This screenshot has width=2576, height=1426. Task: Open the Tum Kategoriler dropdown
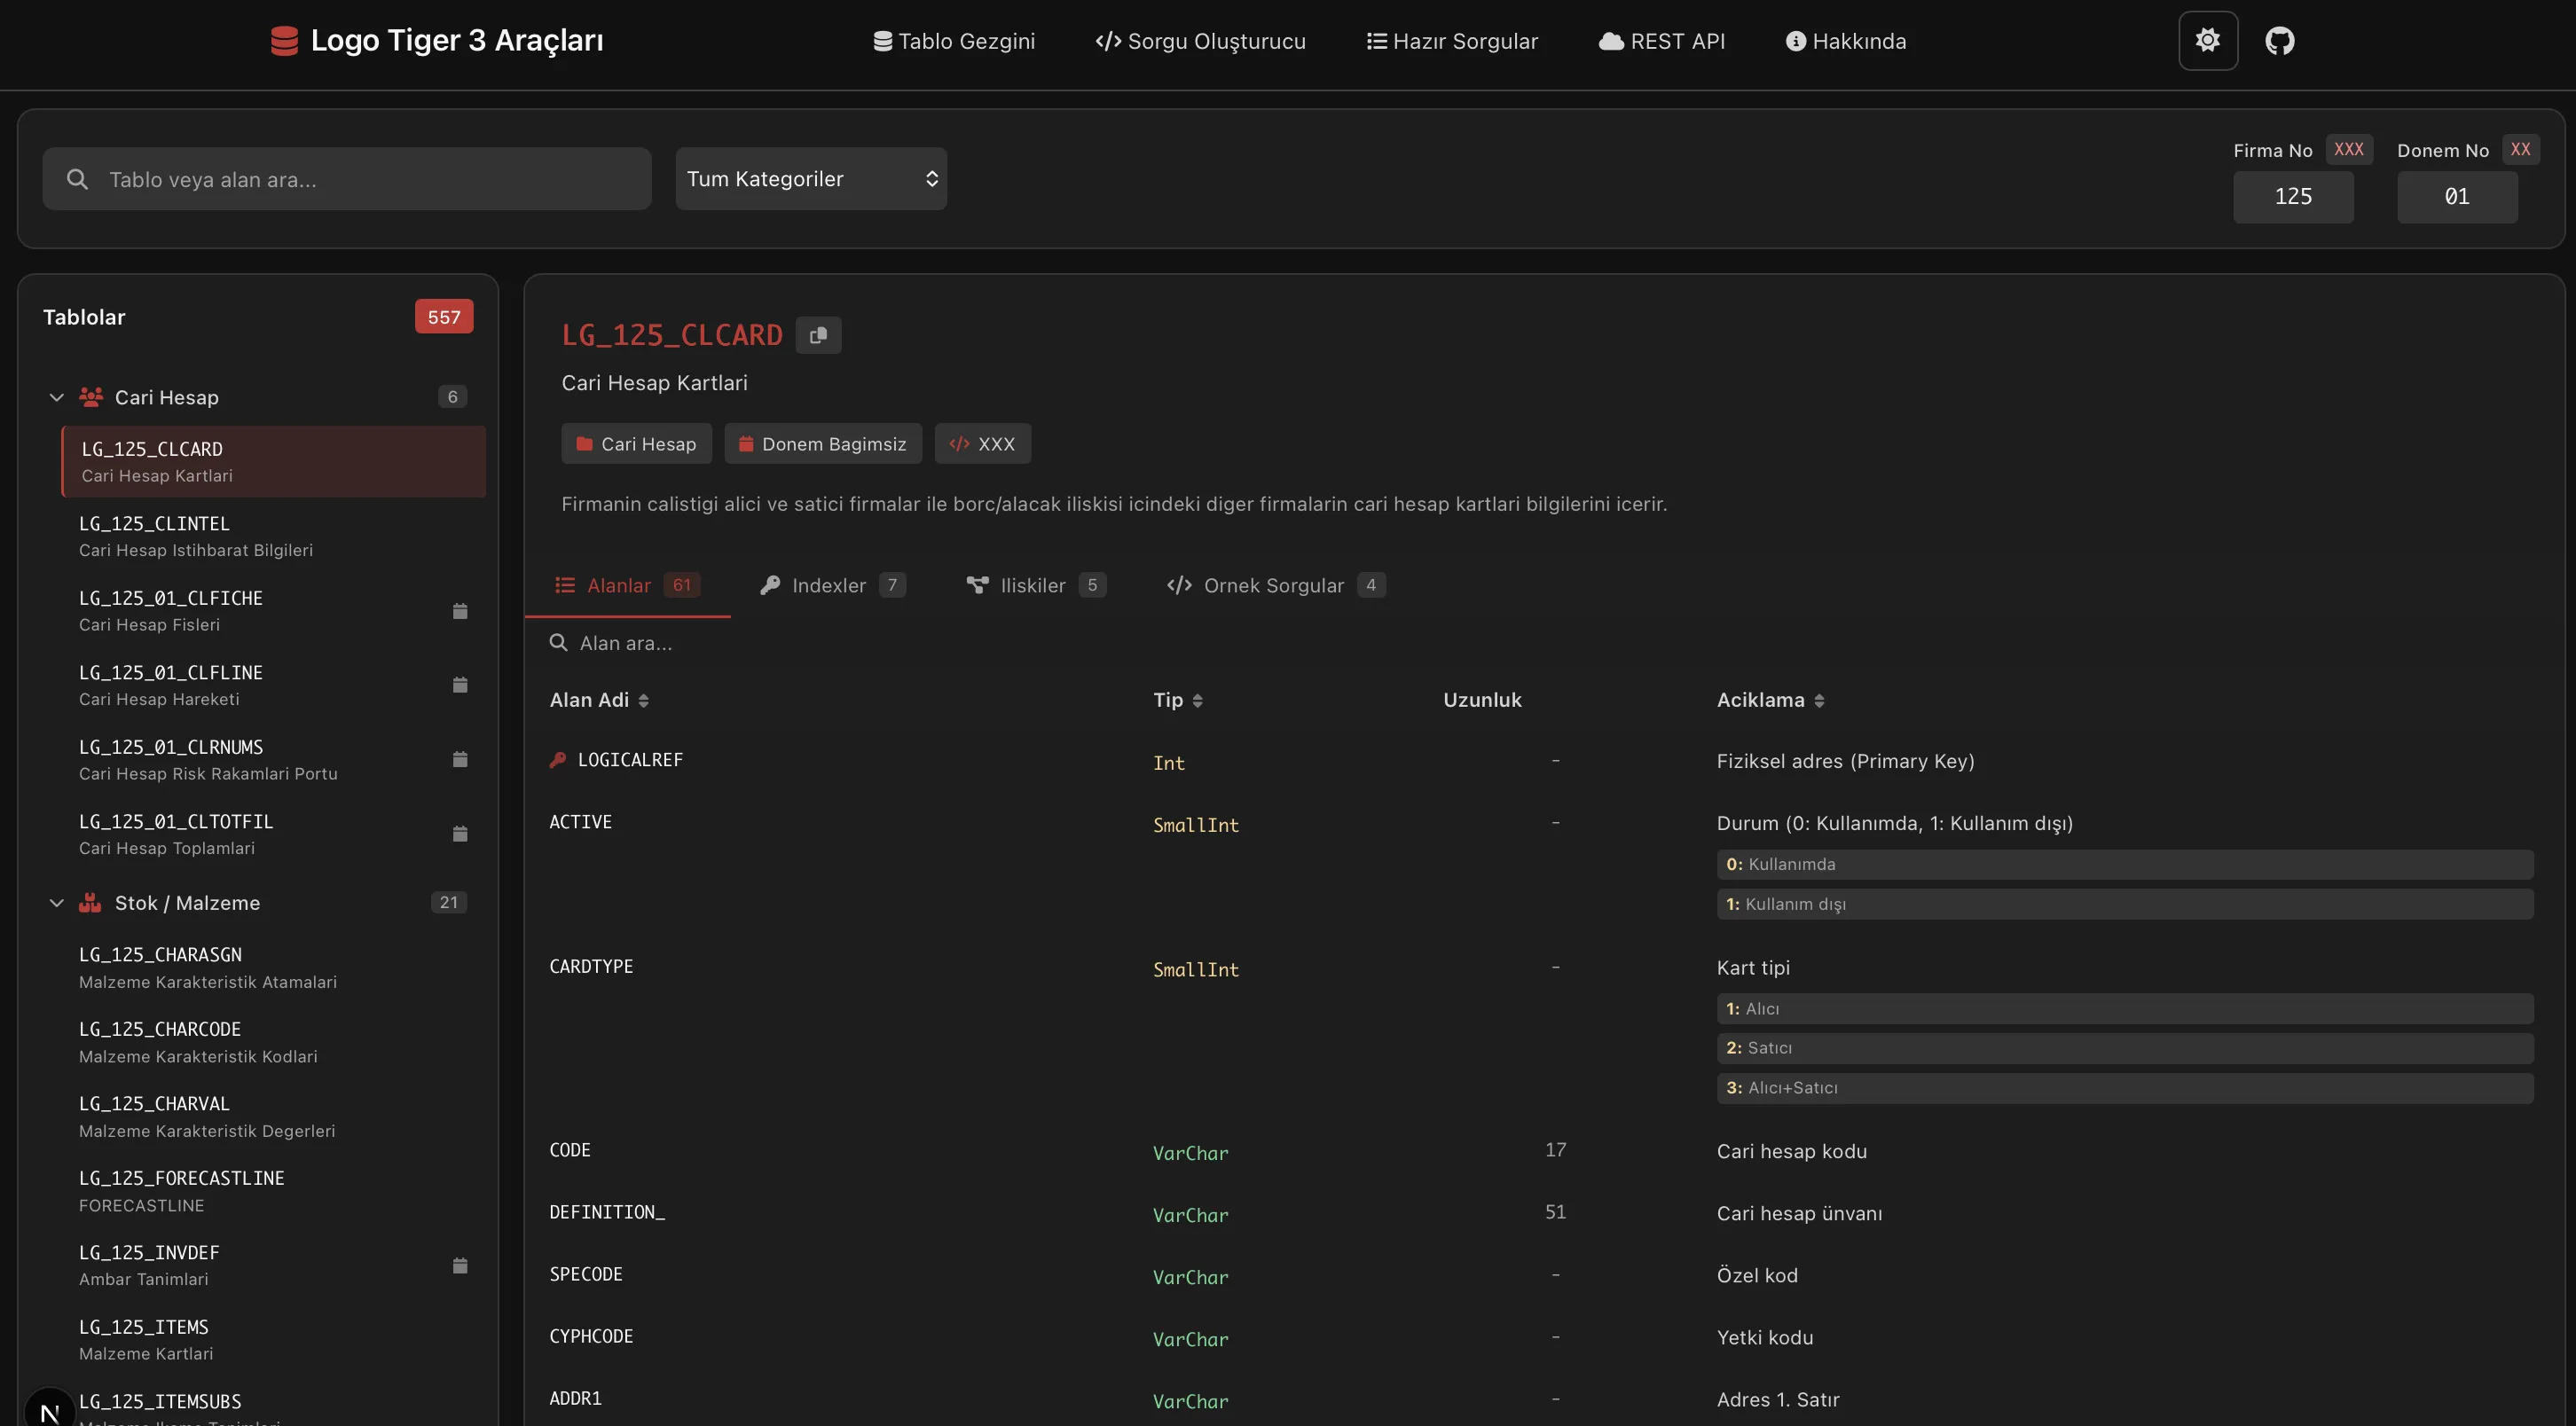810,179
